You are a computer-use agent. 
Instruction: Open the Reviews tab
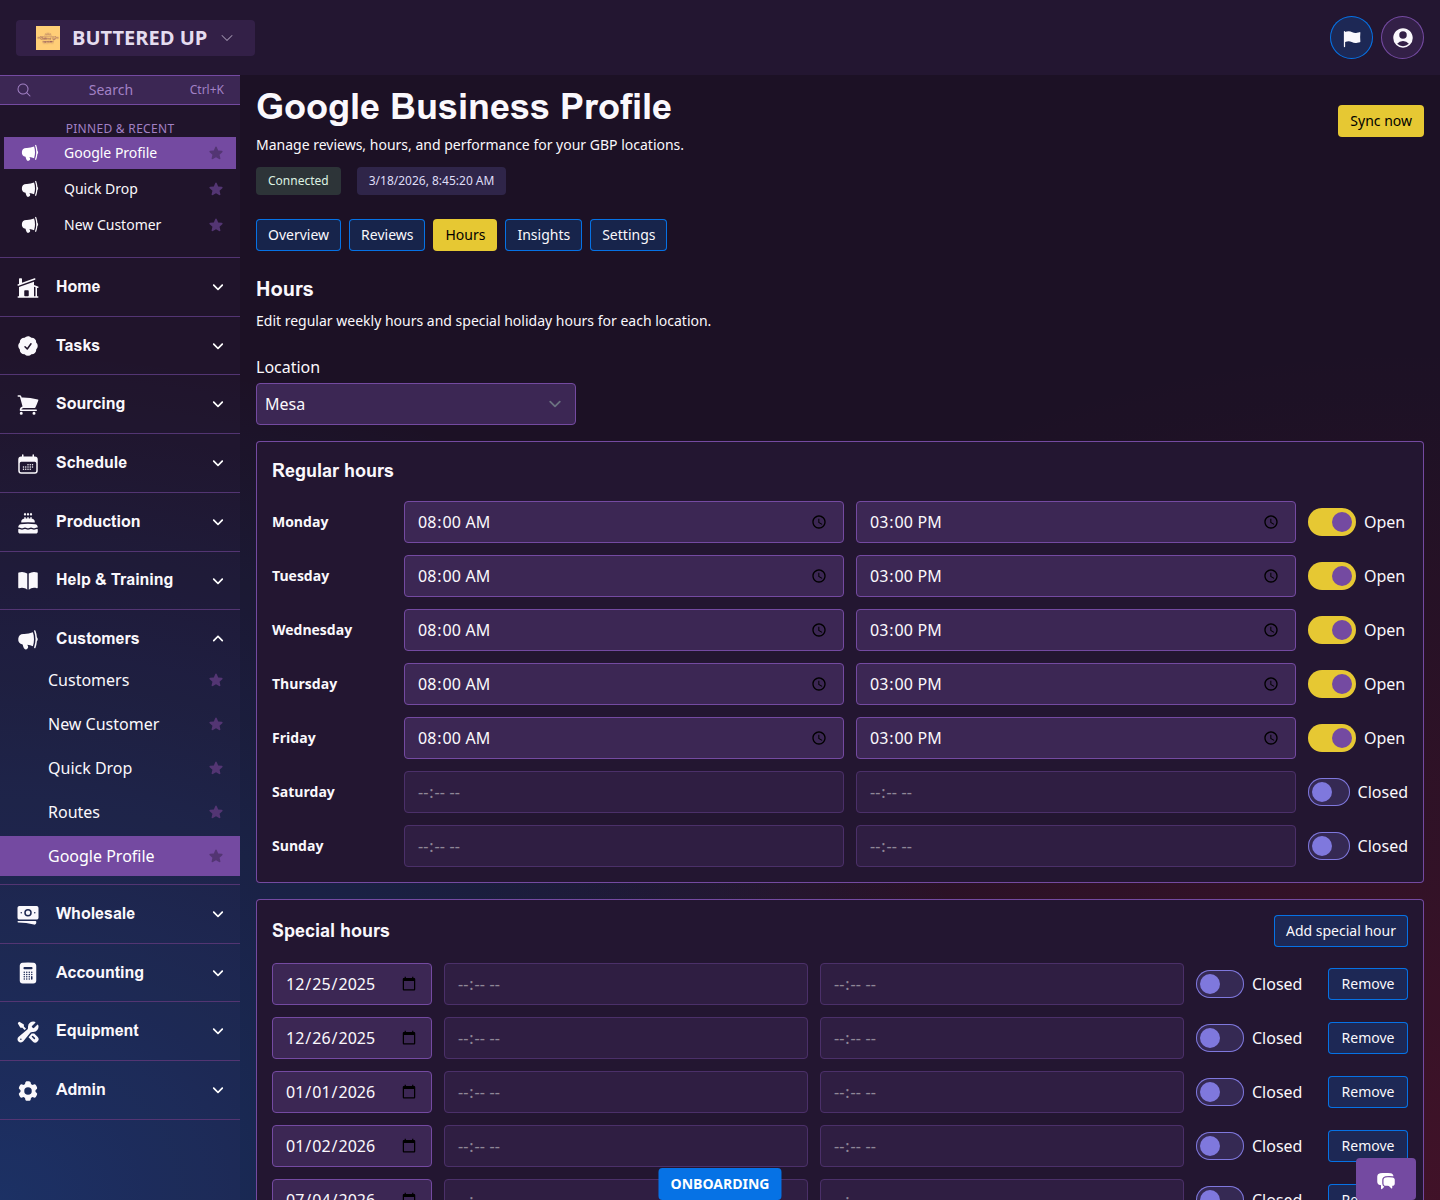click(387, 235)
